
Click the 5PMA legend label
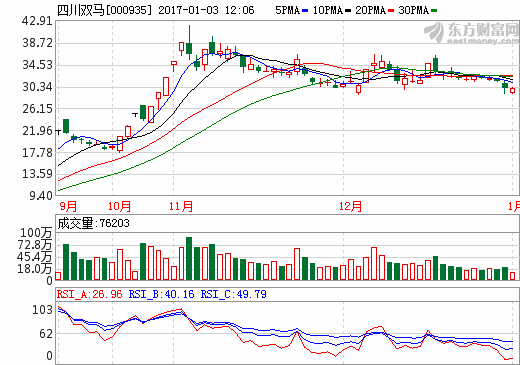(x=288, y=10)
